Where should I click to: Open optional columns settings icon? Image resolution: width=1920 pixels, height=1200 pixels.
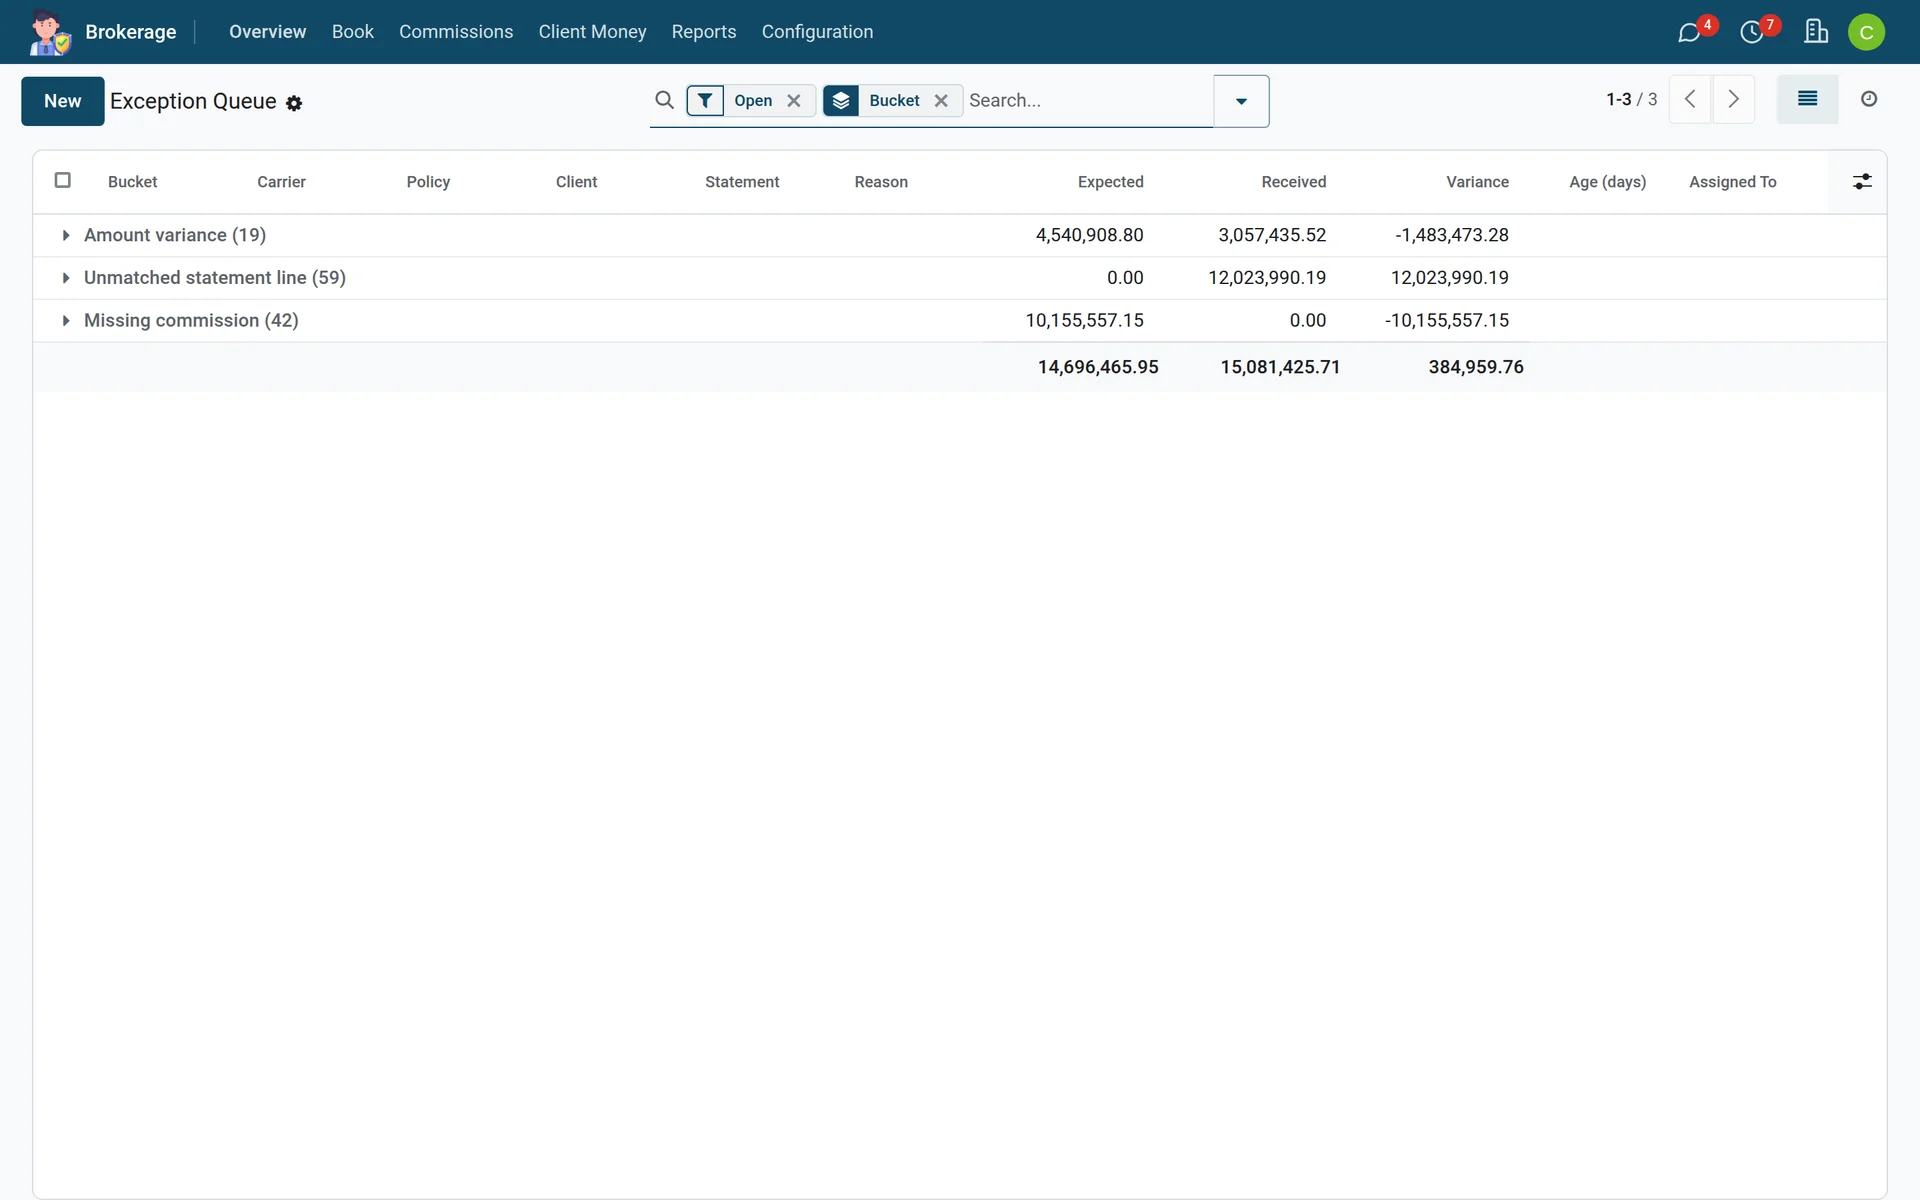point(1861,182)
